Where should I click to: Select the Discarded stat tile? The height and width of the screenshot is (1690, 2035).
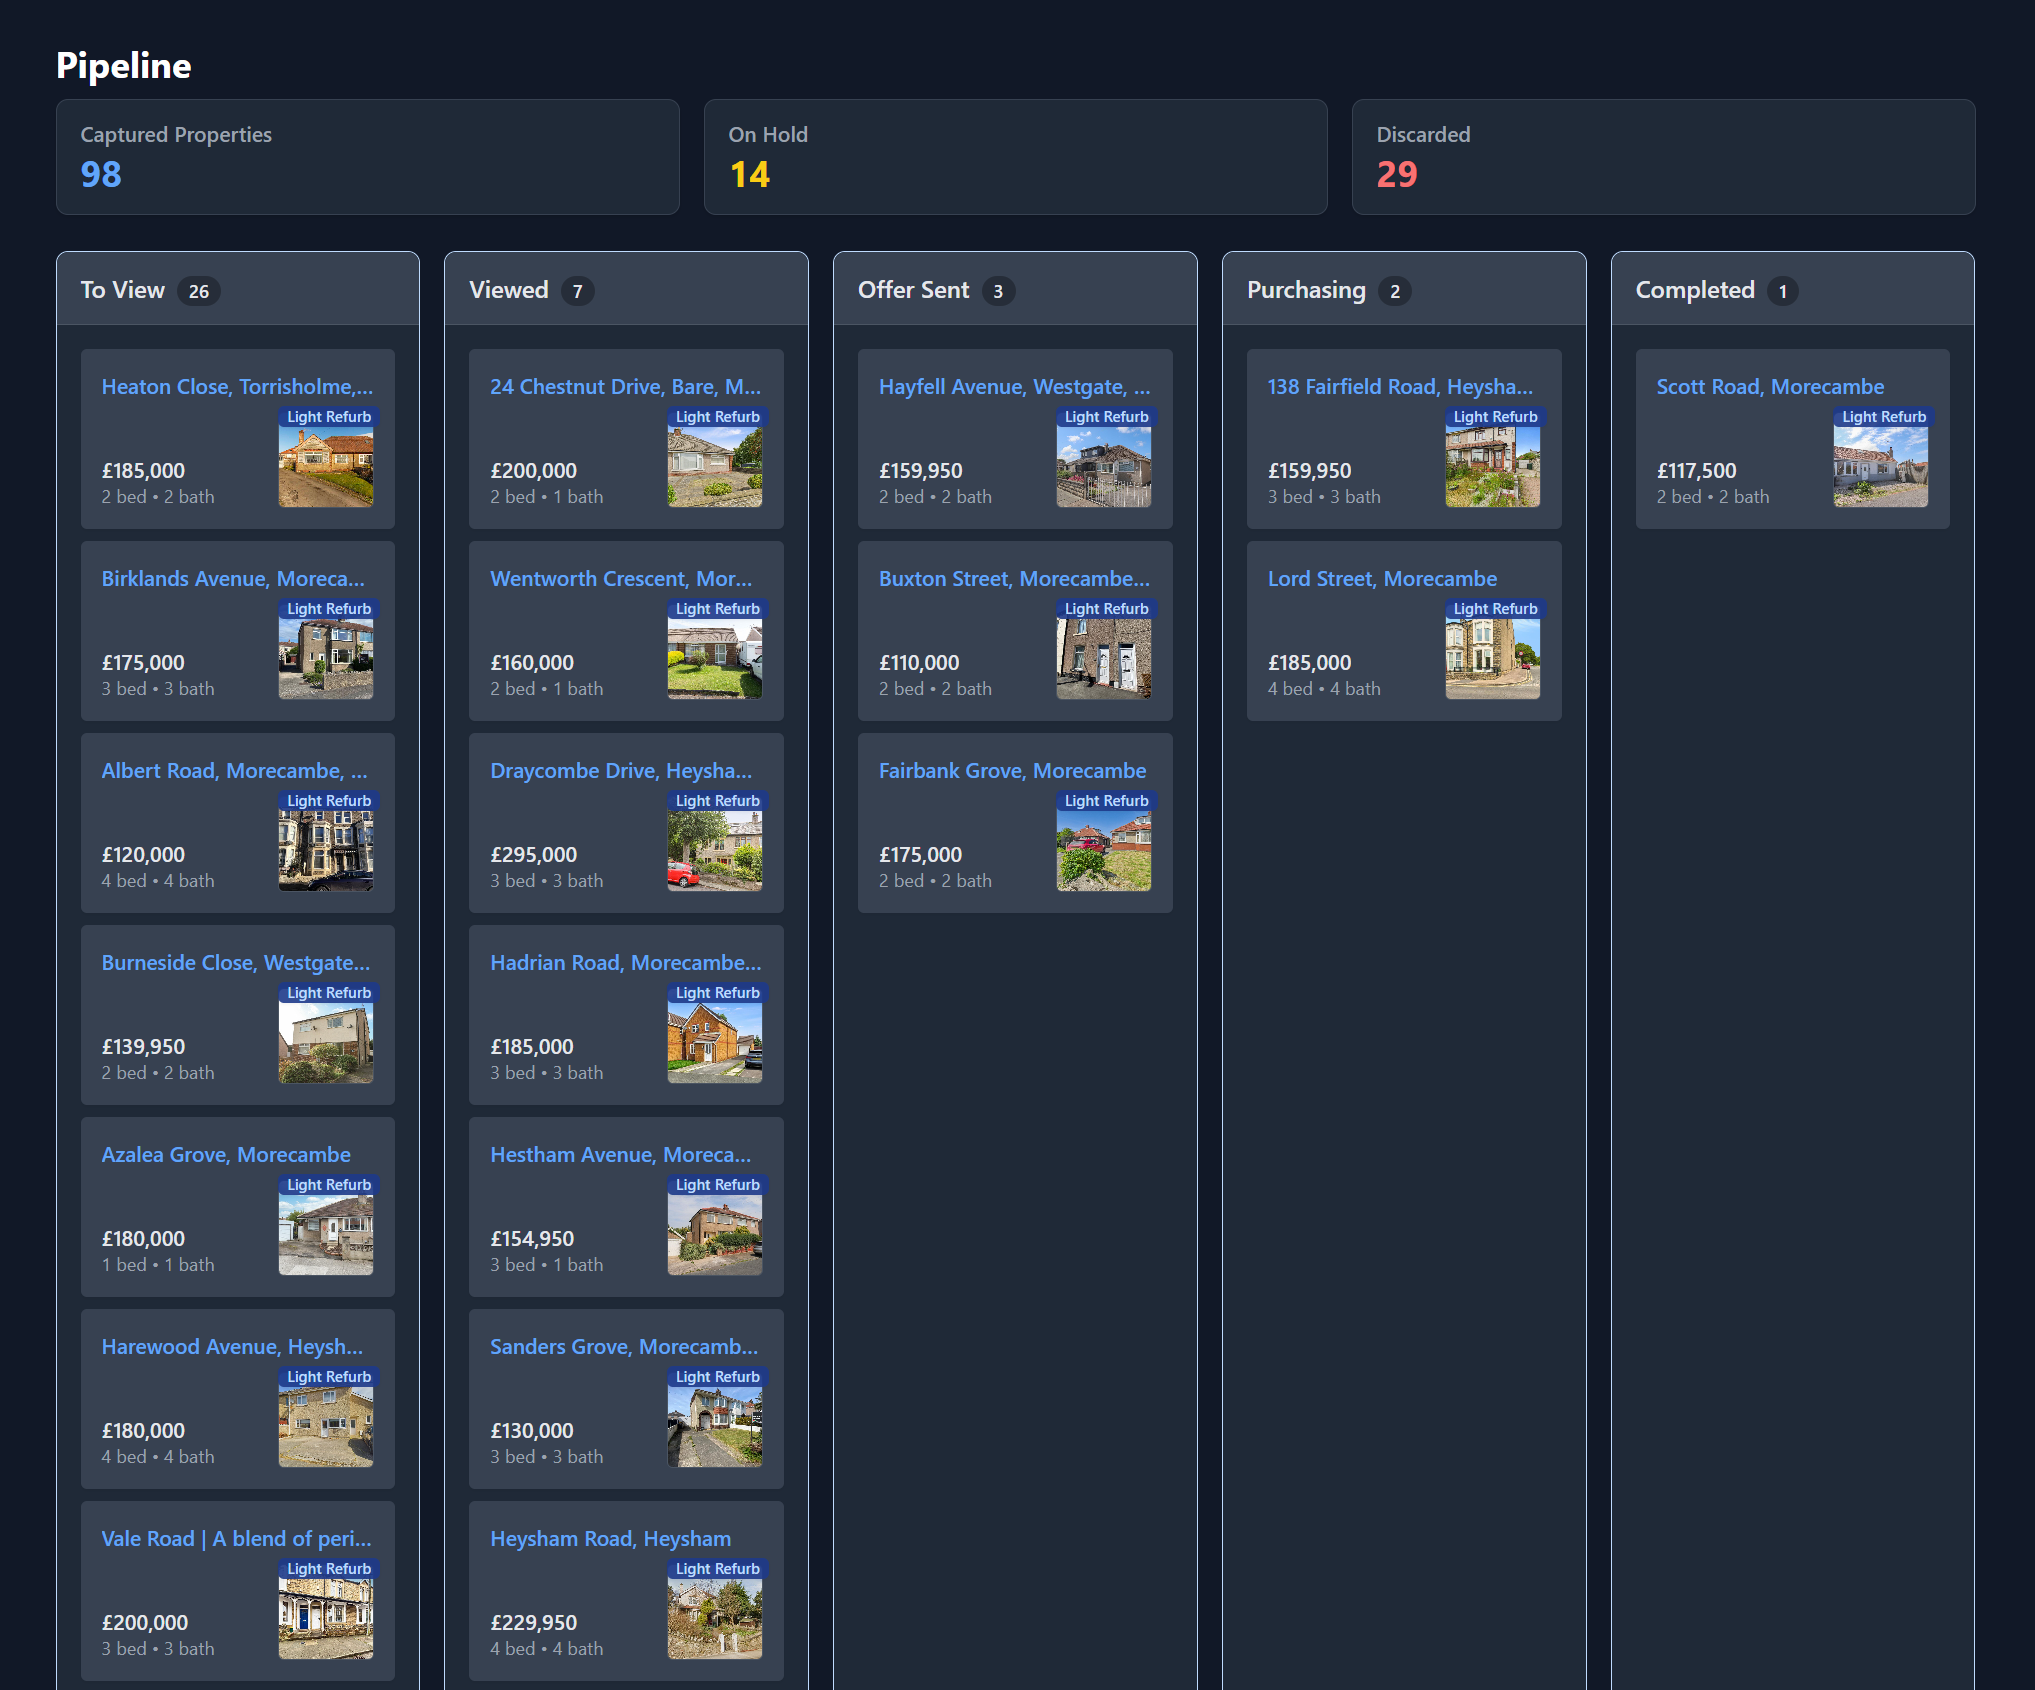(x=1663, y=157)
